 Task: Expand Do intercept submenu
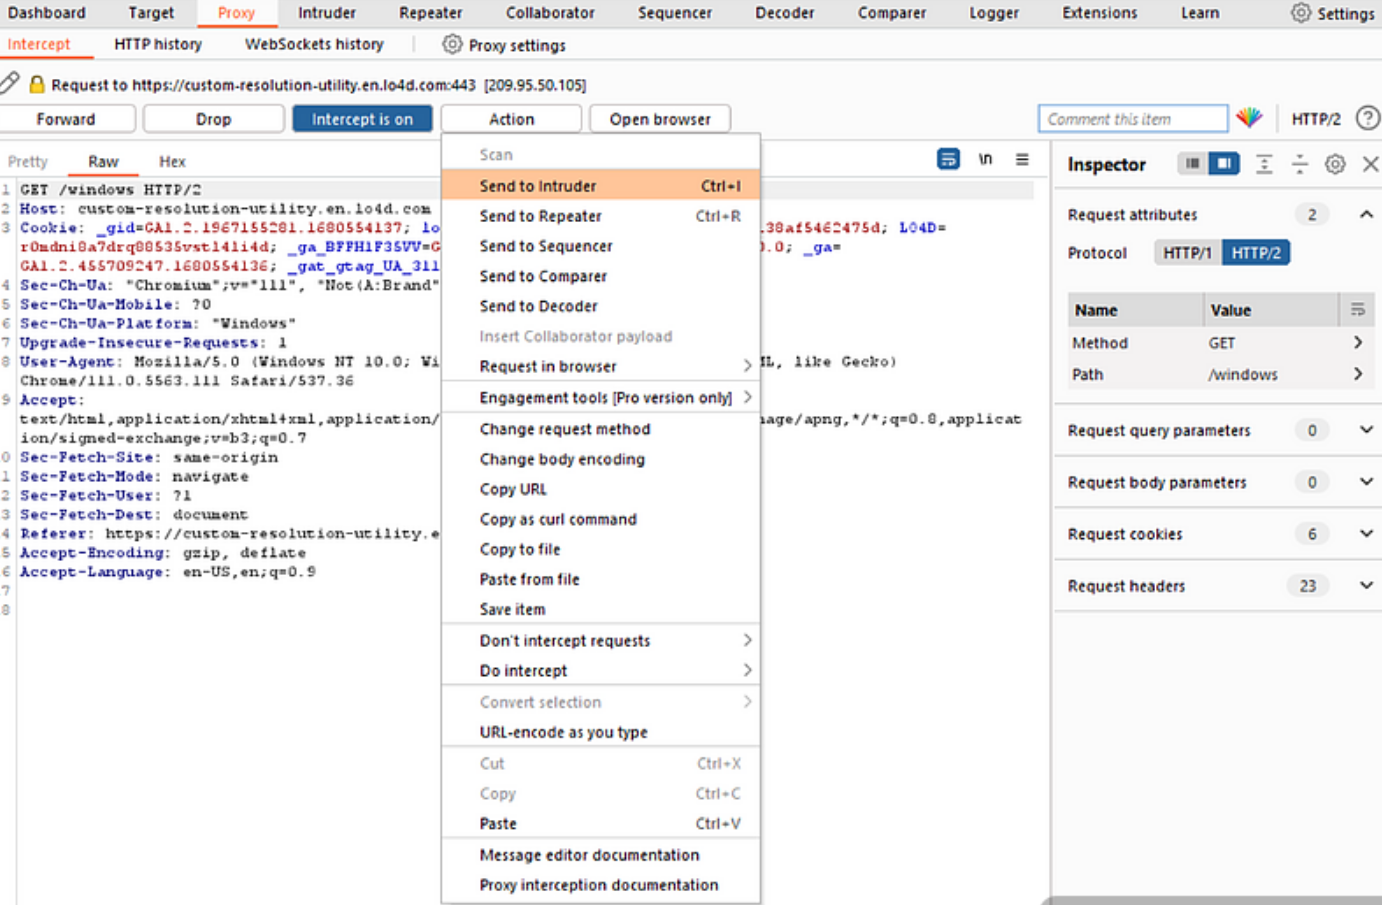[x=601, y=670]
